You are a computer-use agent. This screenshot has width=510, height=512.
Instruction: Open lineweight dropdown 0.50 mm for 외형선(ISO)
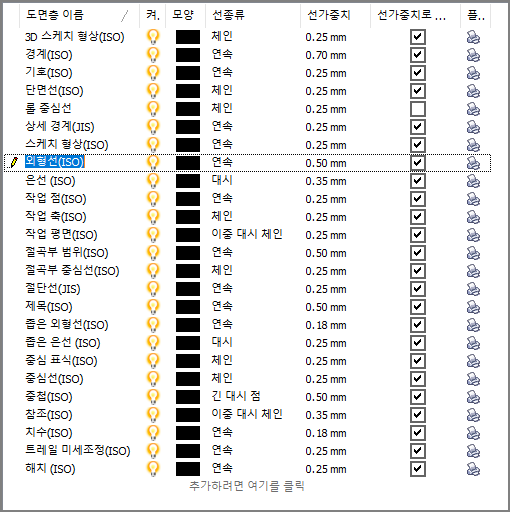326,163
